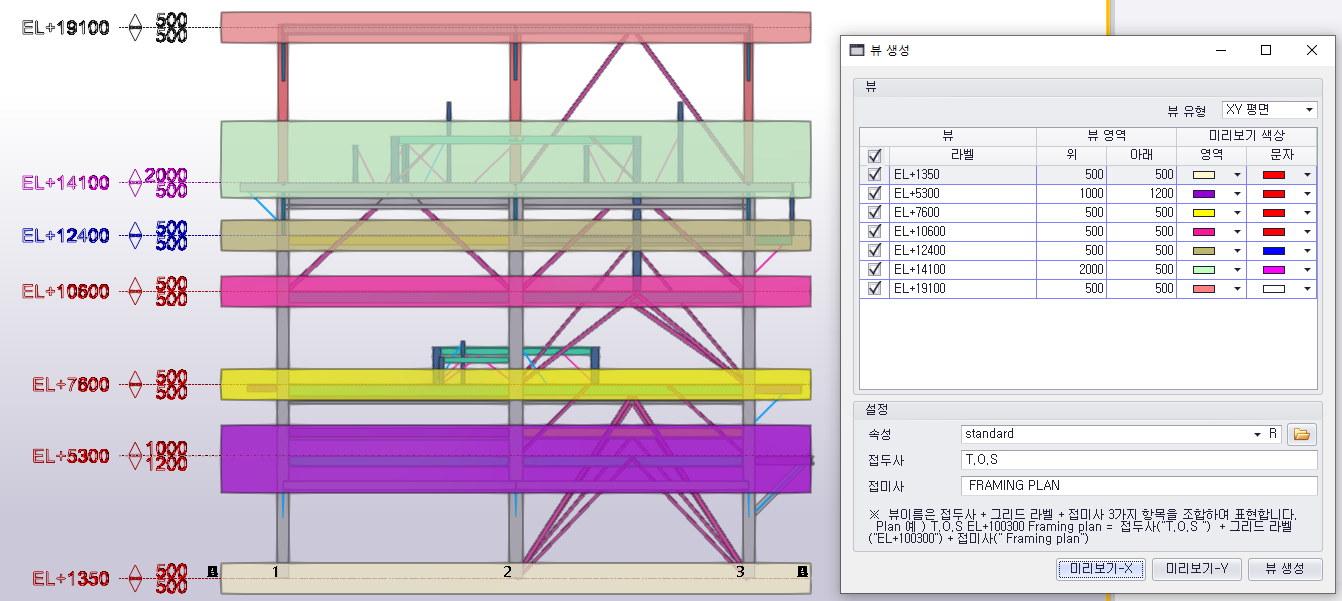Click the 미리보기-Y preview button
The height and width of the screenshot is (601, 1342).
pos(1194,569)
